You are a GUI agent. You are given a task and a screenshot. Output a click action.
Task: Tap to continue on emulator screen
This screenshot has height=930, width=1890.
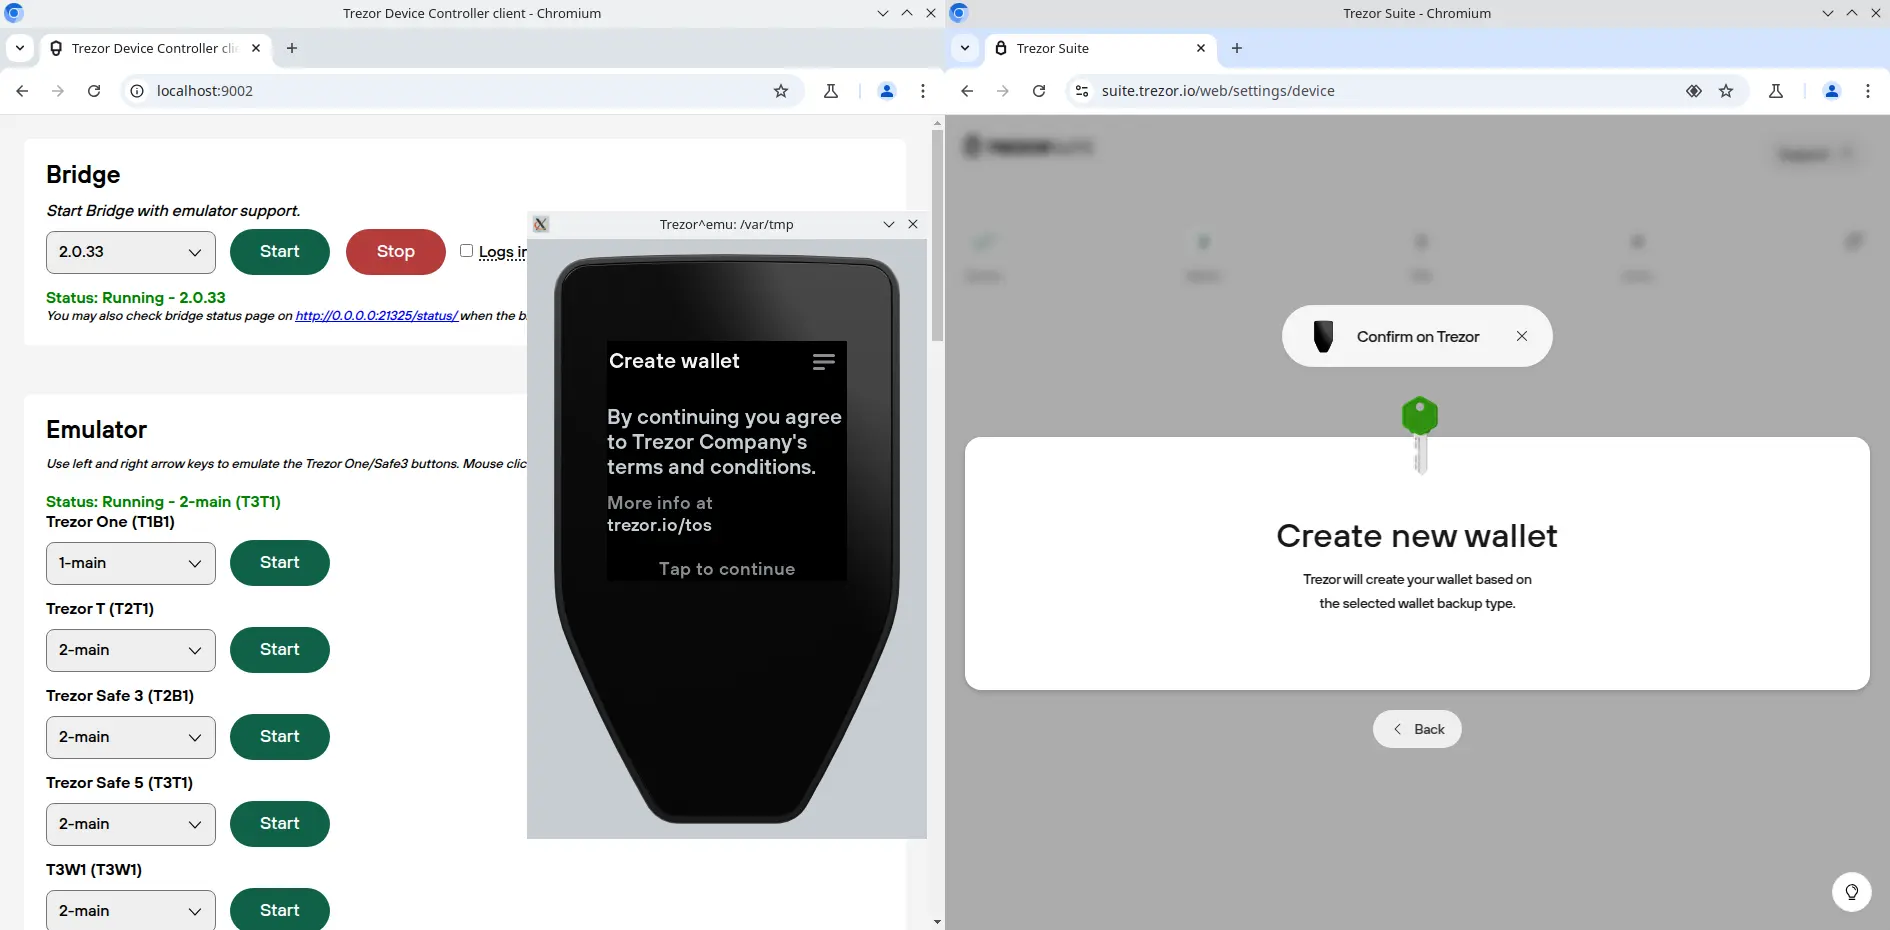point(727,569)
